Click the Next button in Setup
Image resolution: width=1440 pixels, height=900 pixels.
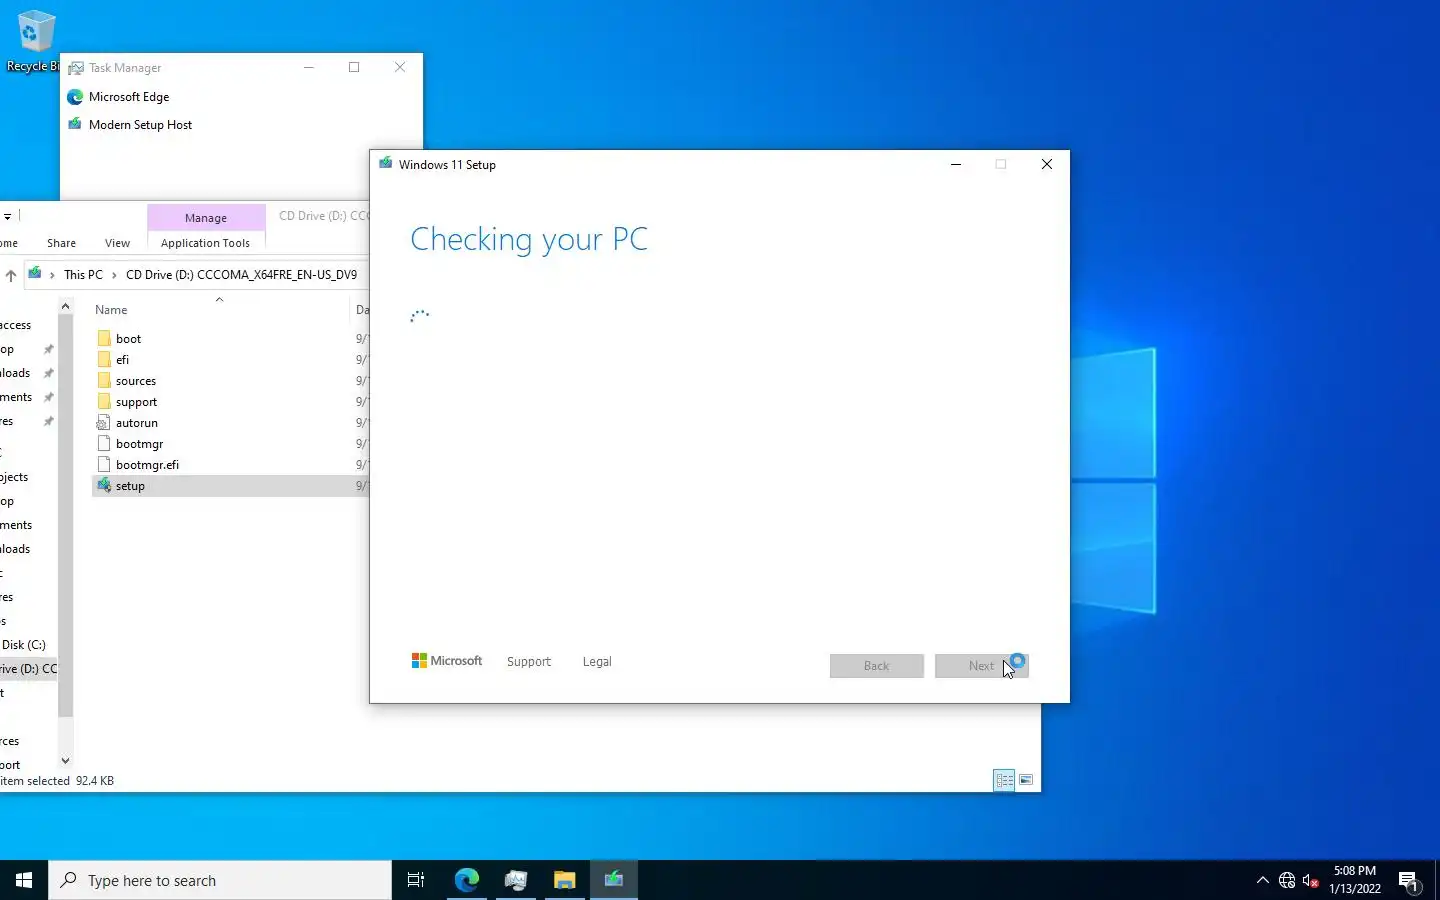point(981,666)
